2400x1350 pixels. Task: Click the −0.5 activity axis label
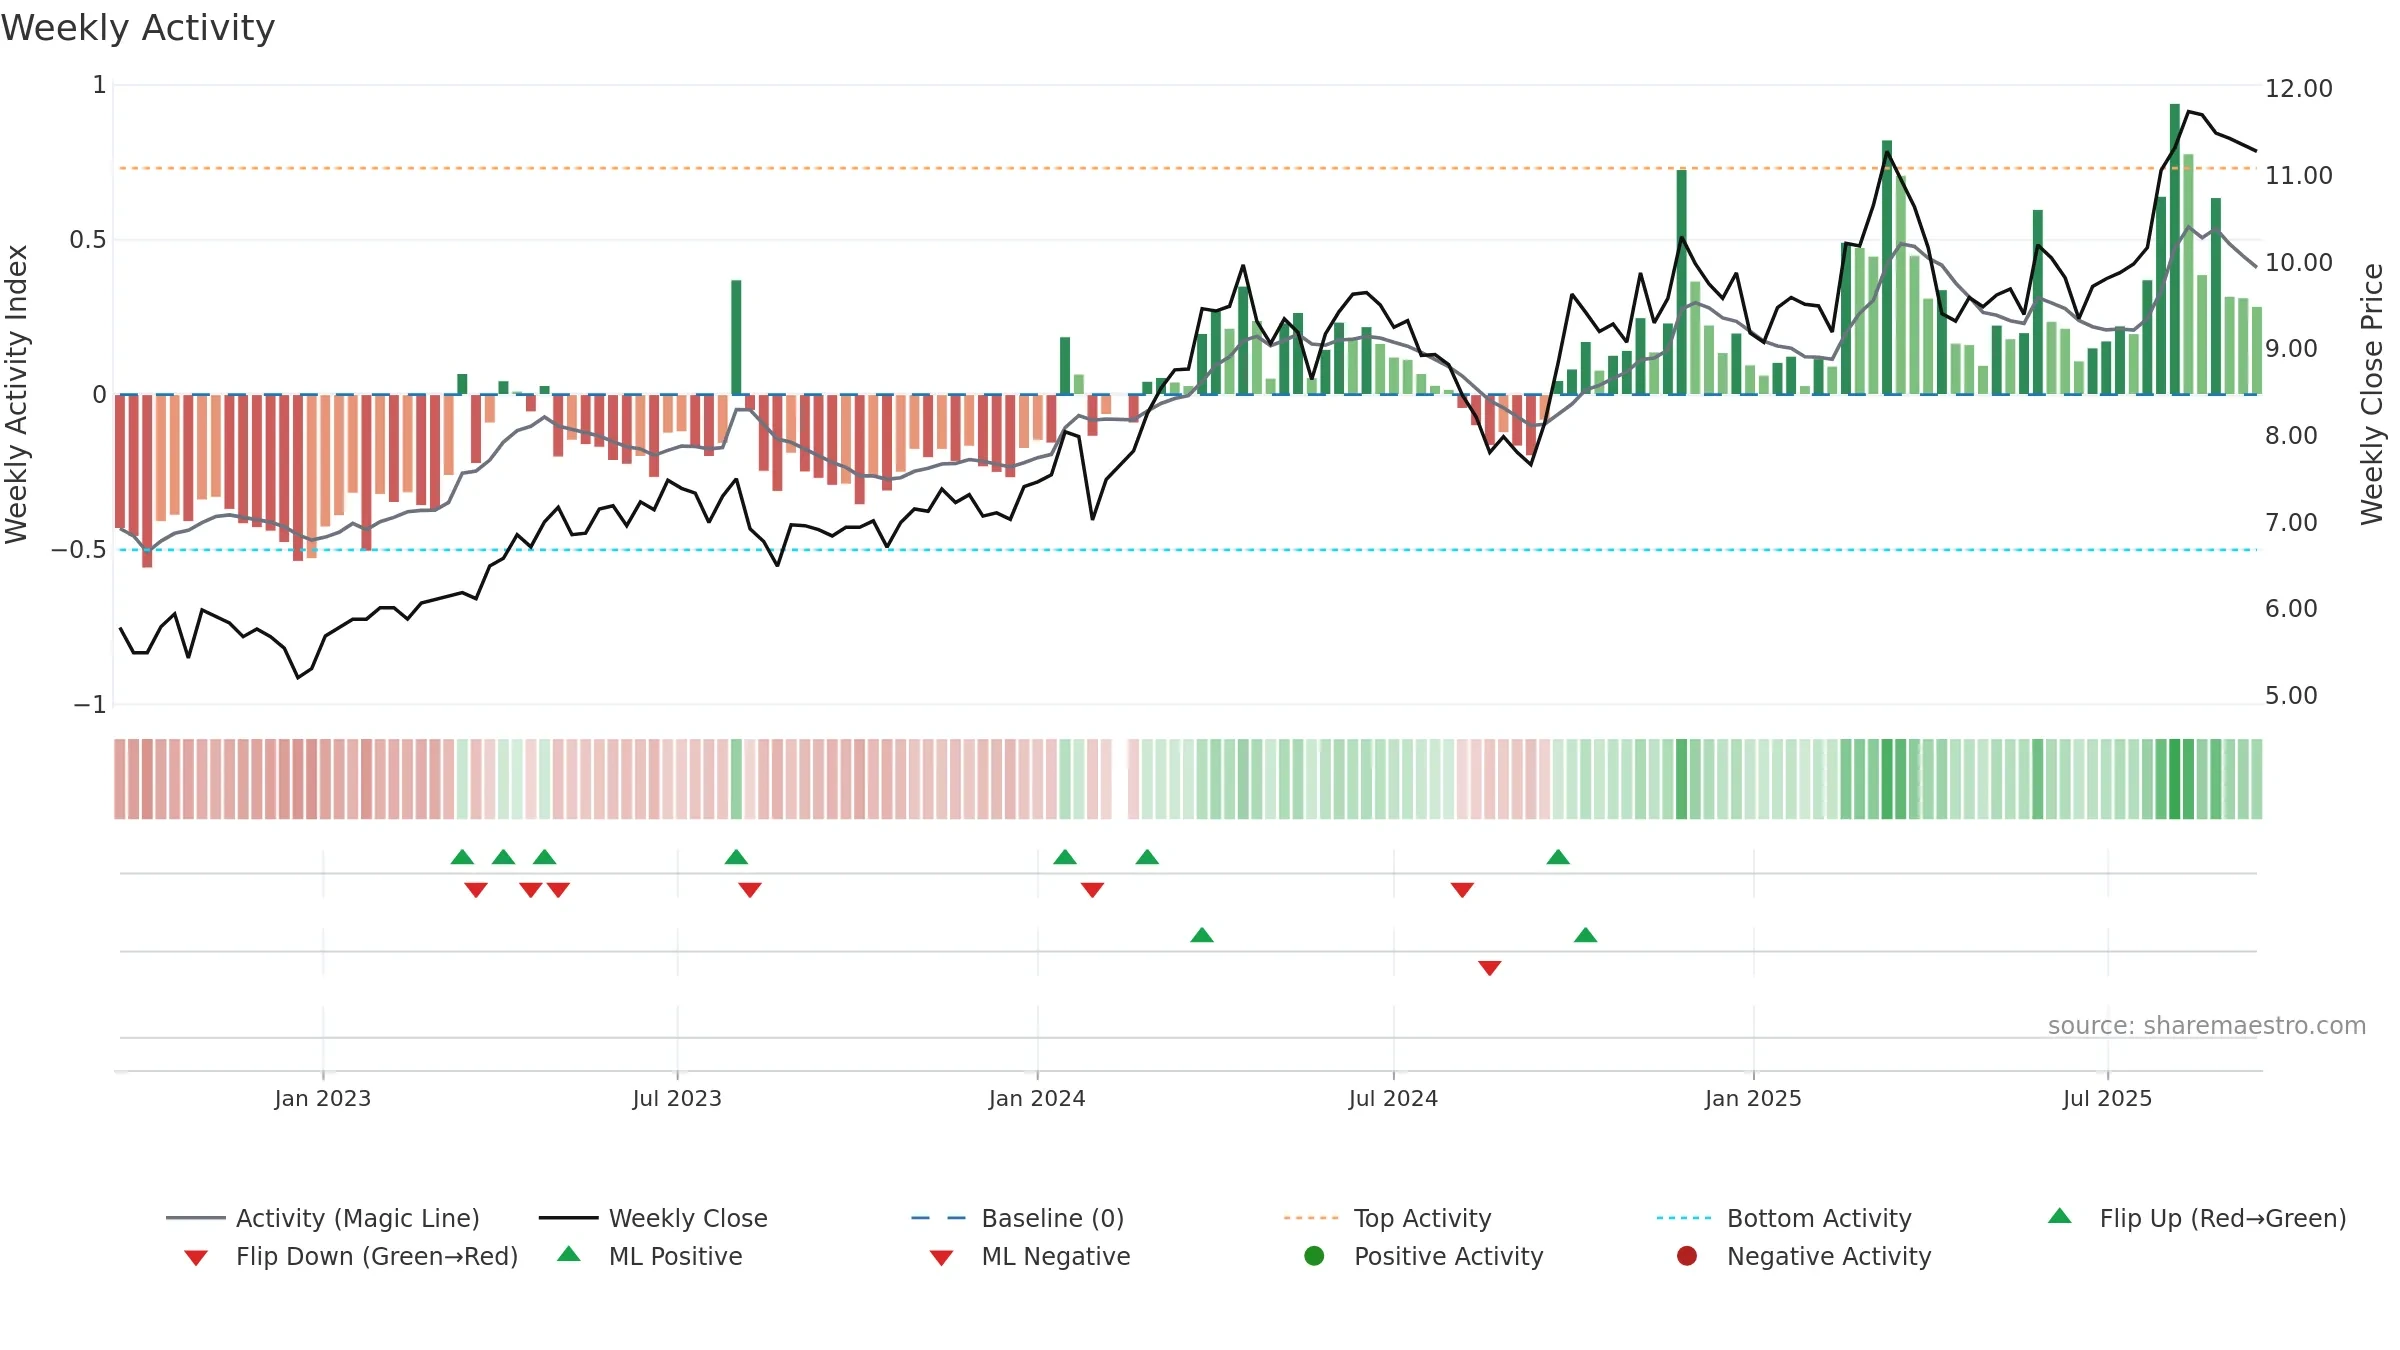[79, 550]
